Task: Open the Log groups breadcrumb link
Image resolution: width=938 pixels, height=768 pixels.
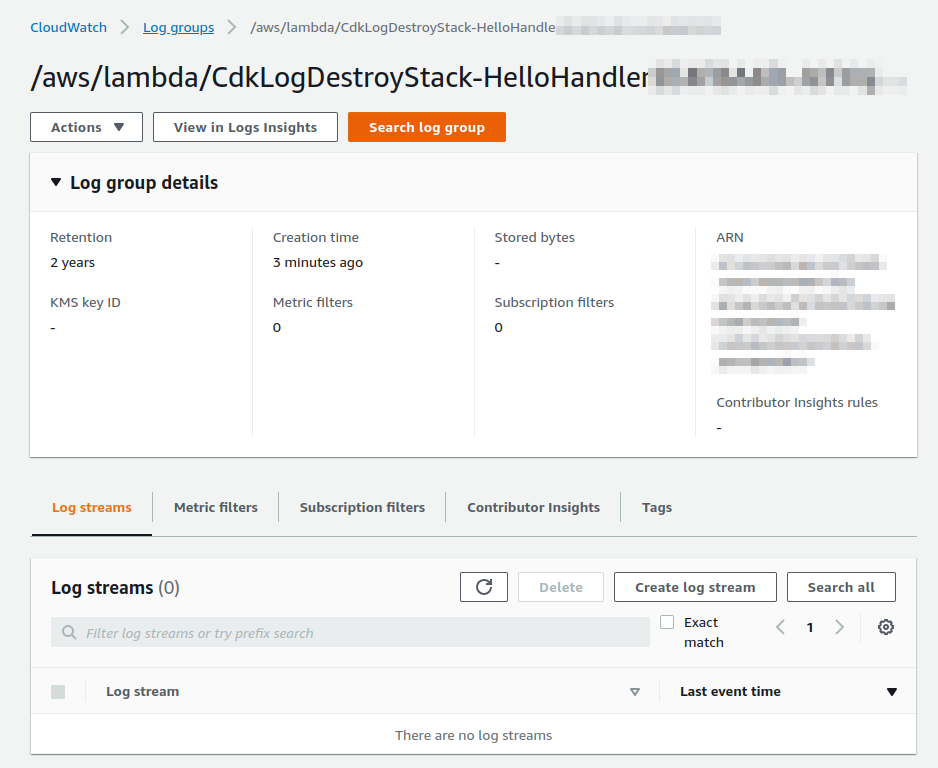Action: point(178,27)
